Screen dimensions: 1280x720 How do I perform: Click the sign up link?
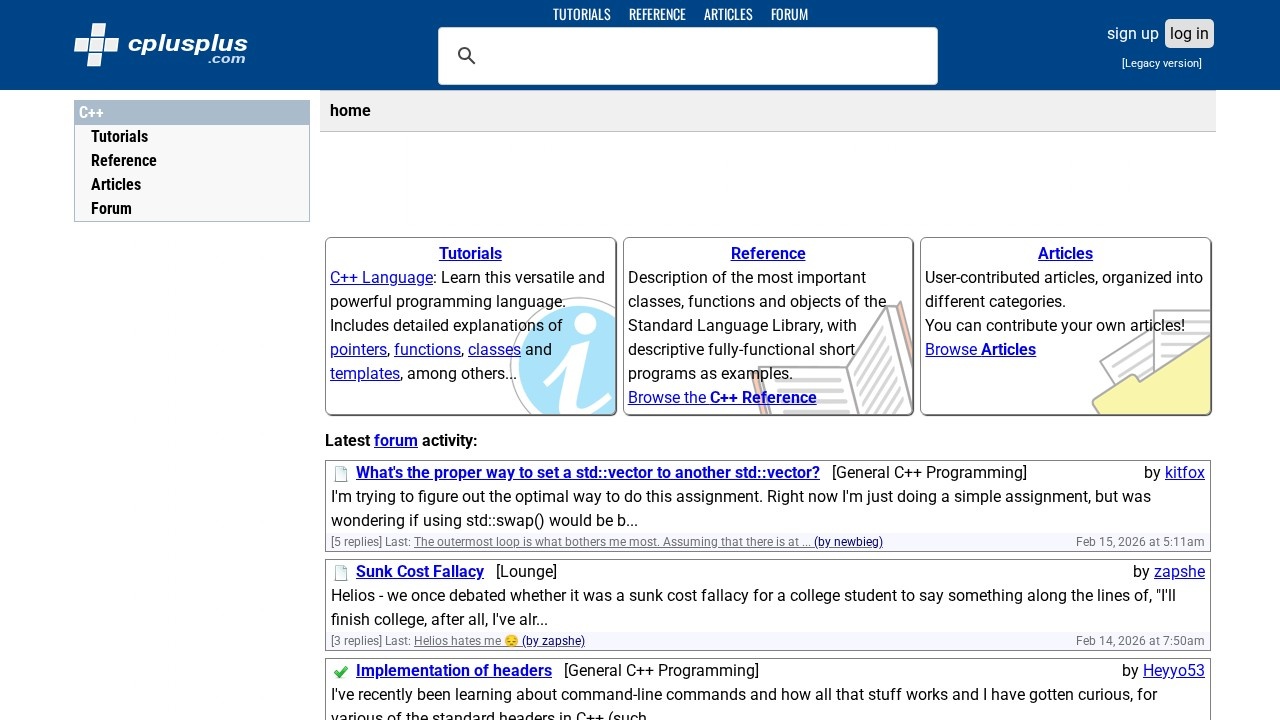tap(1132, 33)
